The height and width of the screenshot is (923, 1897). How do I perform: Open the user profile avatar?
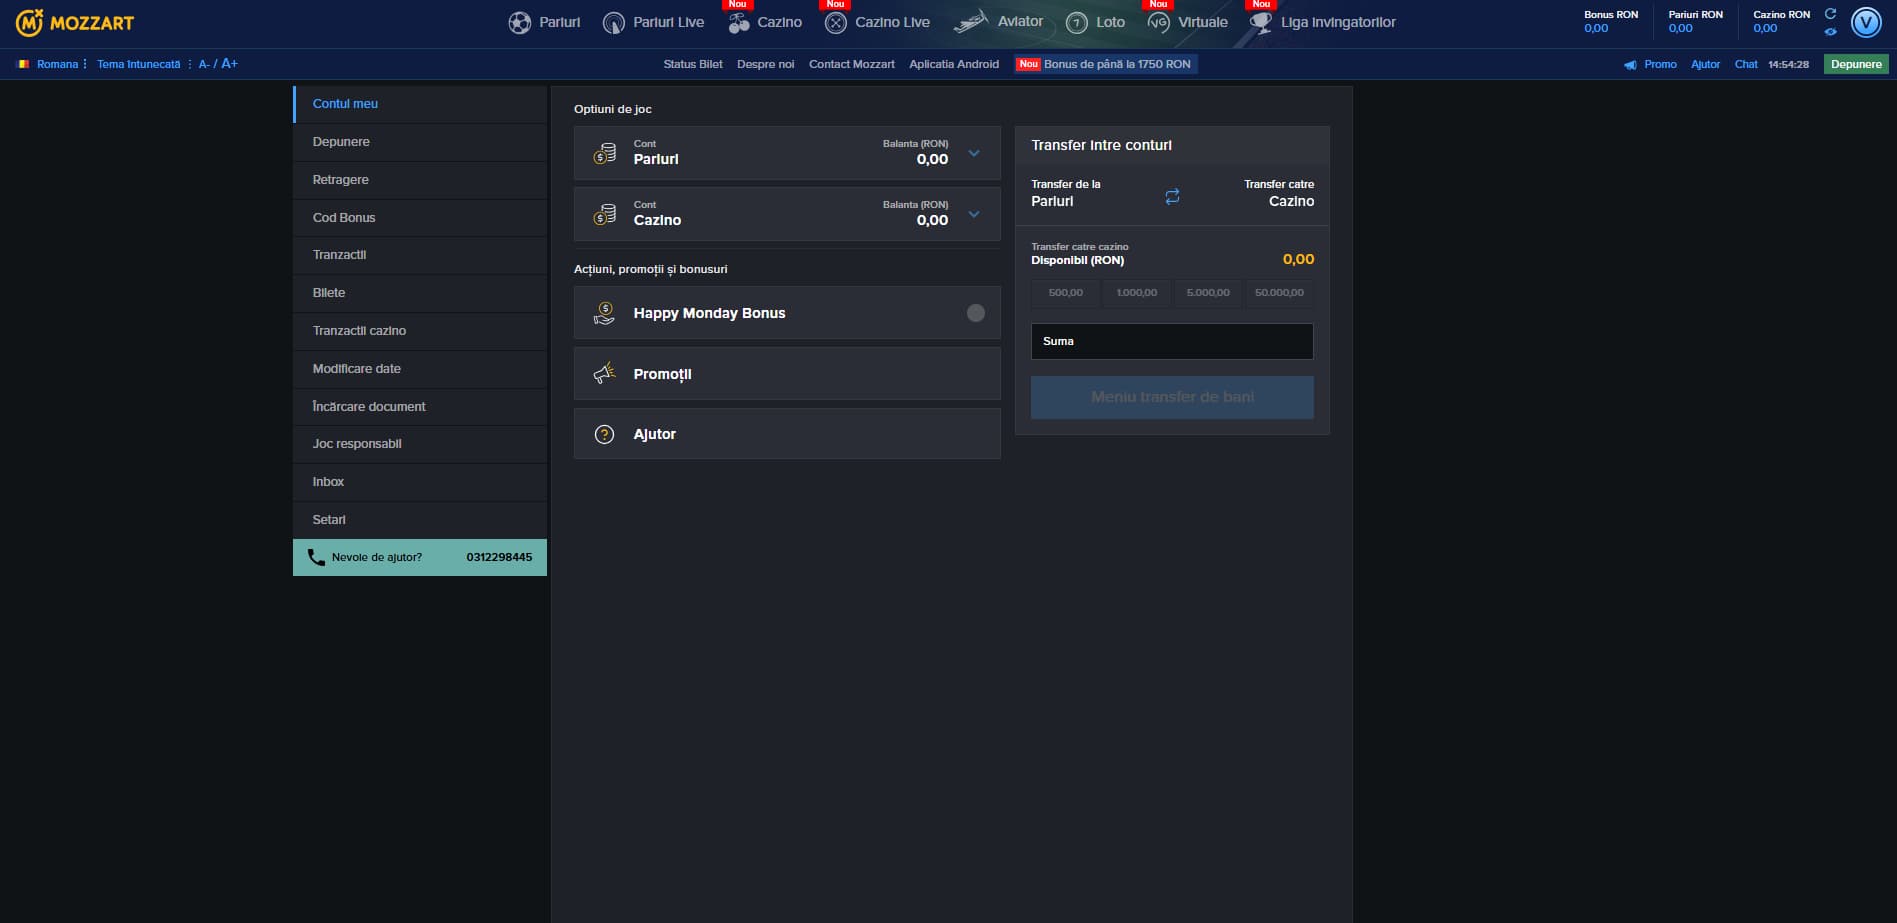tap(1866, 22)
